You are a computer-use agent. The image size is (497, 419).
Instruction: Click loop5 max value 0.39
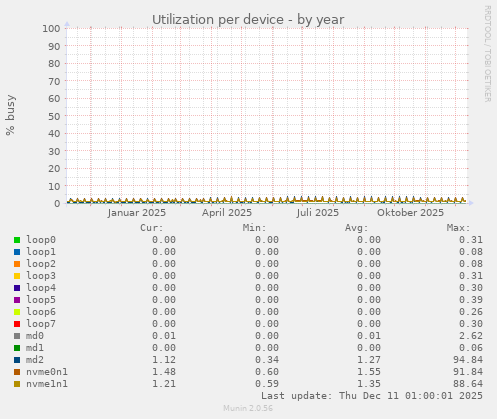pos(471,300)
